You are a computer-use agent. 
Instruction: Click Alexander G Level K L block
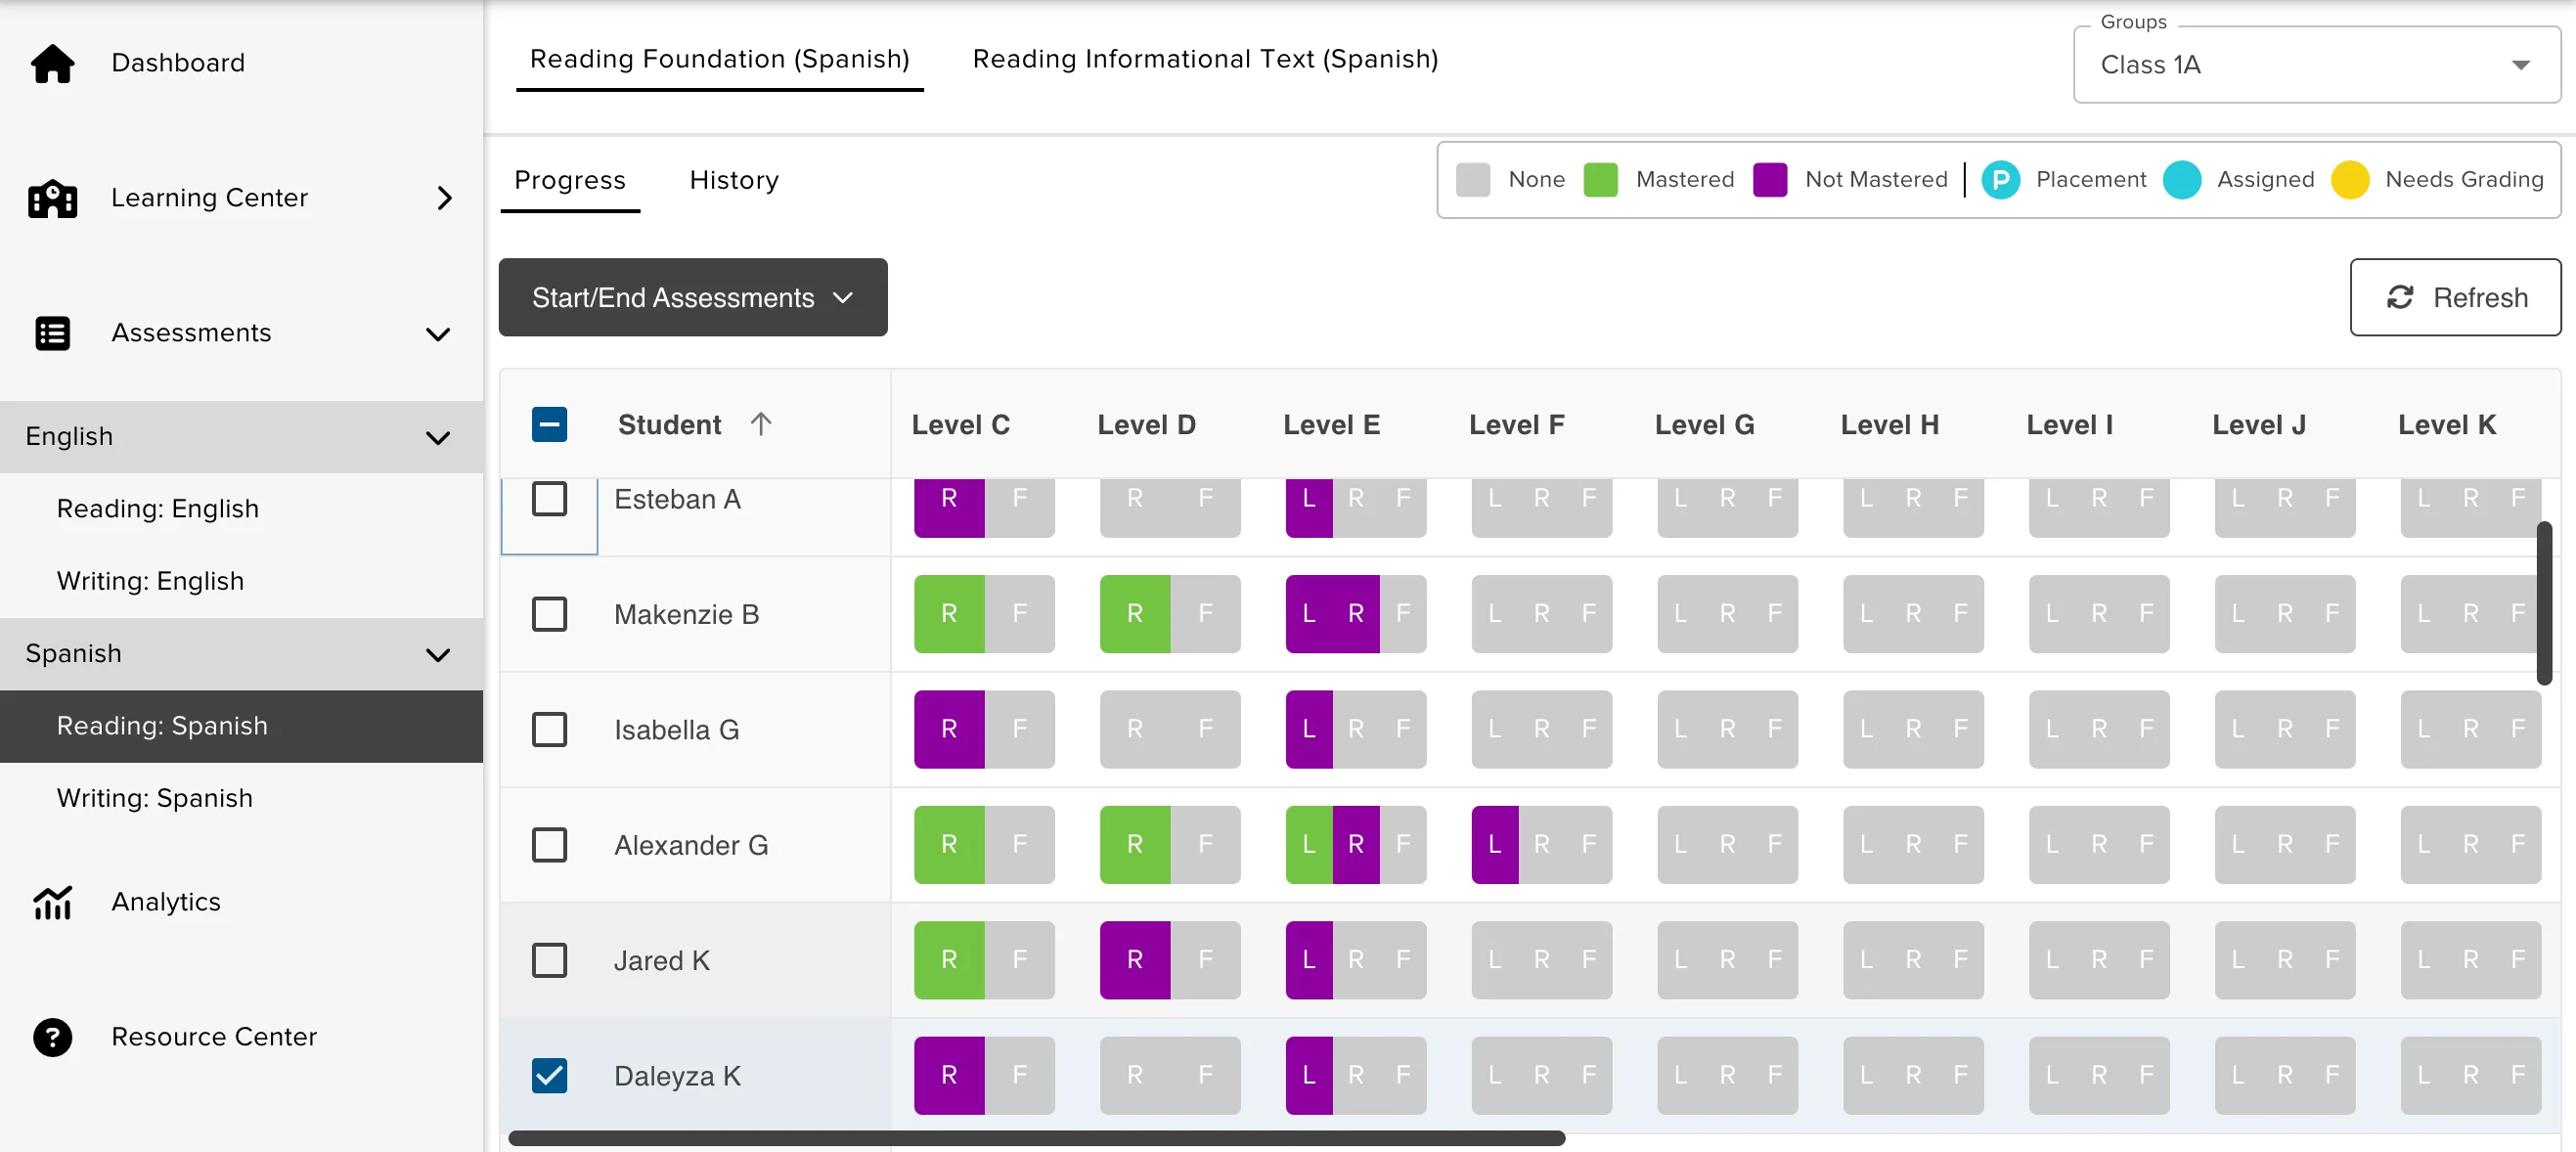tap(2424, 845)
